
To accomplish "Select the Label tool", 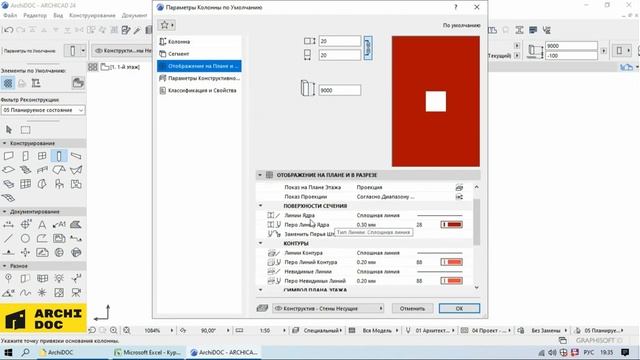I will click(59, 224).
